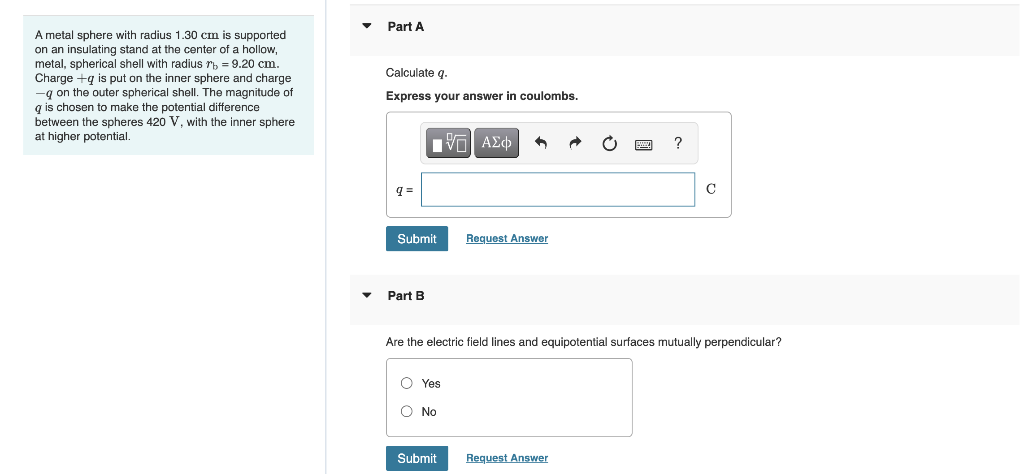Select the Yes radio button
Screen dimensions: 1024x474
tap(407, 383)
